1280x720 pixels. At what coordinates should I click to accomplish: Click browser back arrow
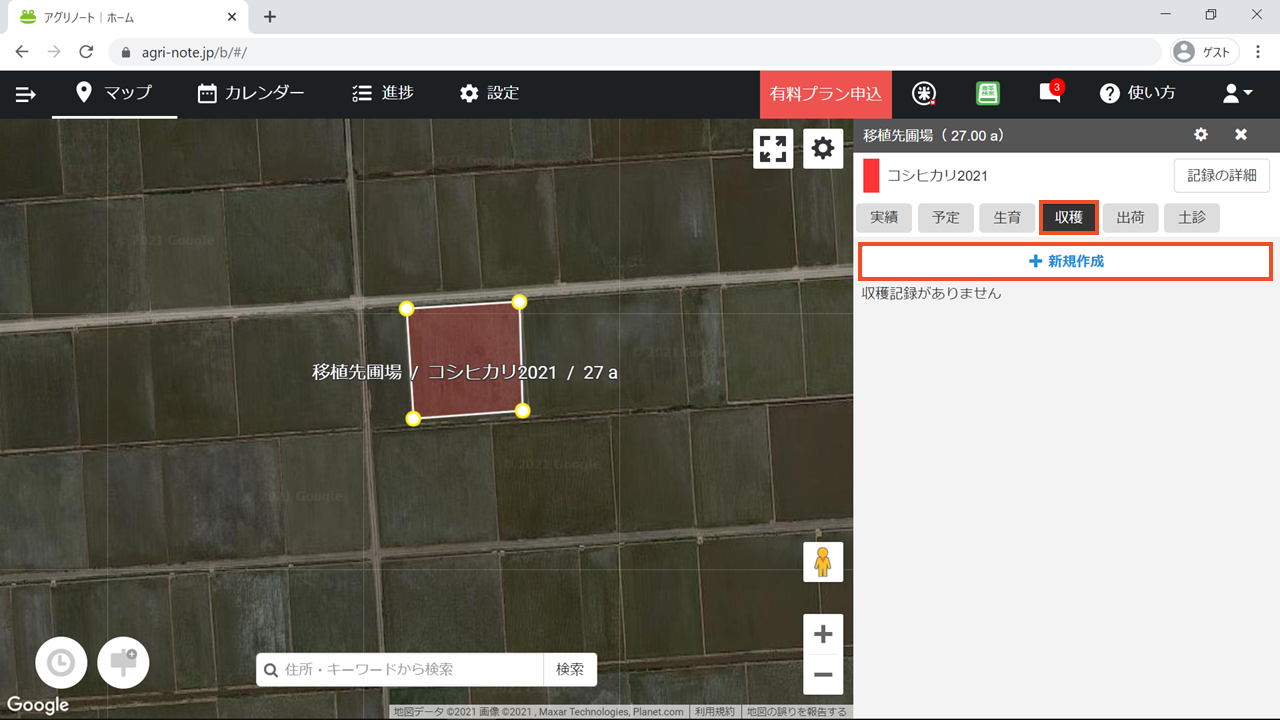(x=22, y=51)
